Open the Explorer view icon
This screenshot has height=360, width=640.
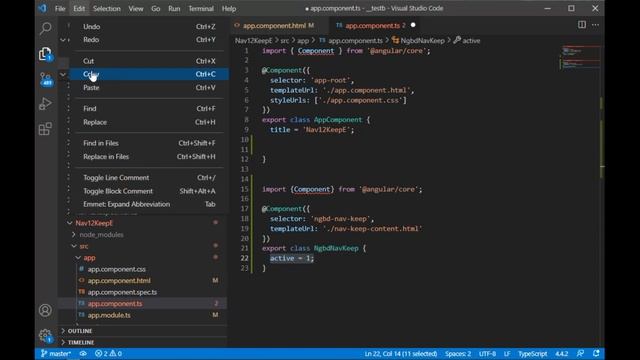[45, 54]
